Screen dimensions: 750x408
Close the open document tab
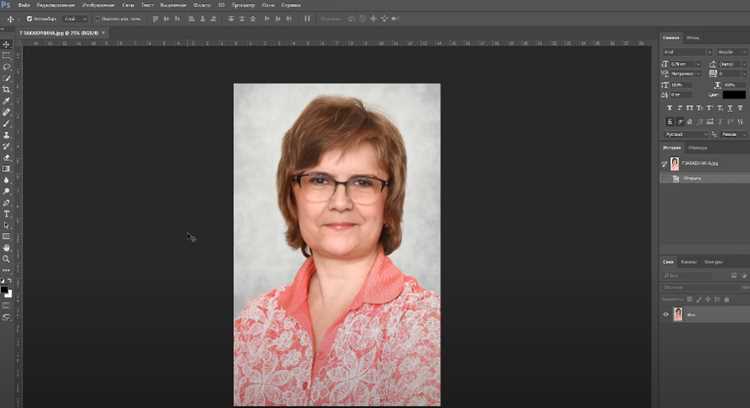click(x=103, y=33)
